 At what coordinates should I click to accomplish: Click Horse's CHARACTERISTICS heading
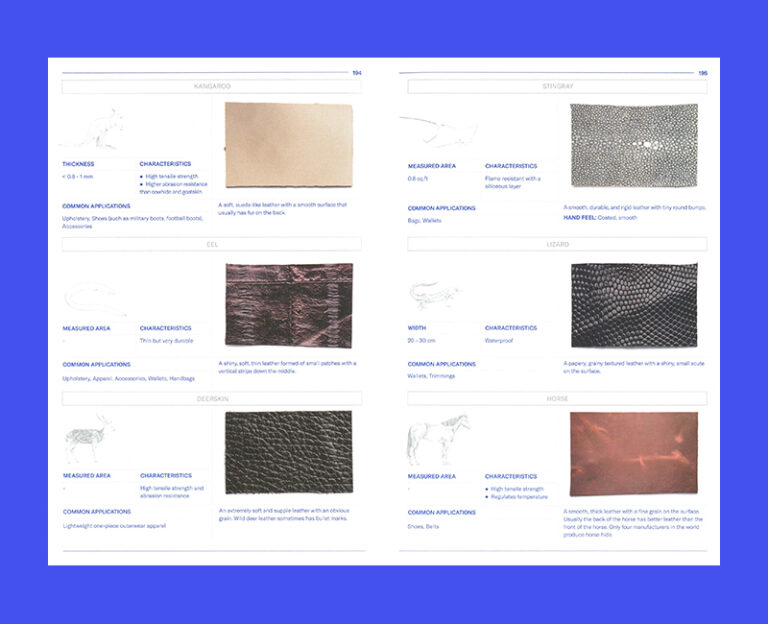[511, 477]
